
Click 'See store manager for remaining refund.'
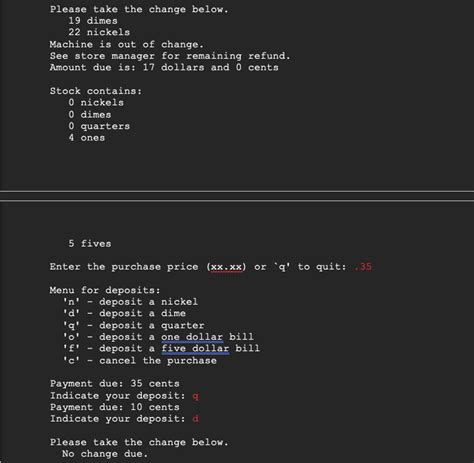tap(170, 56)
